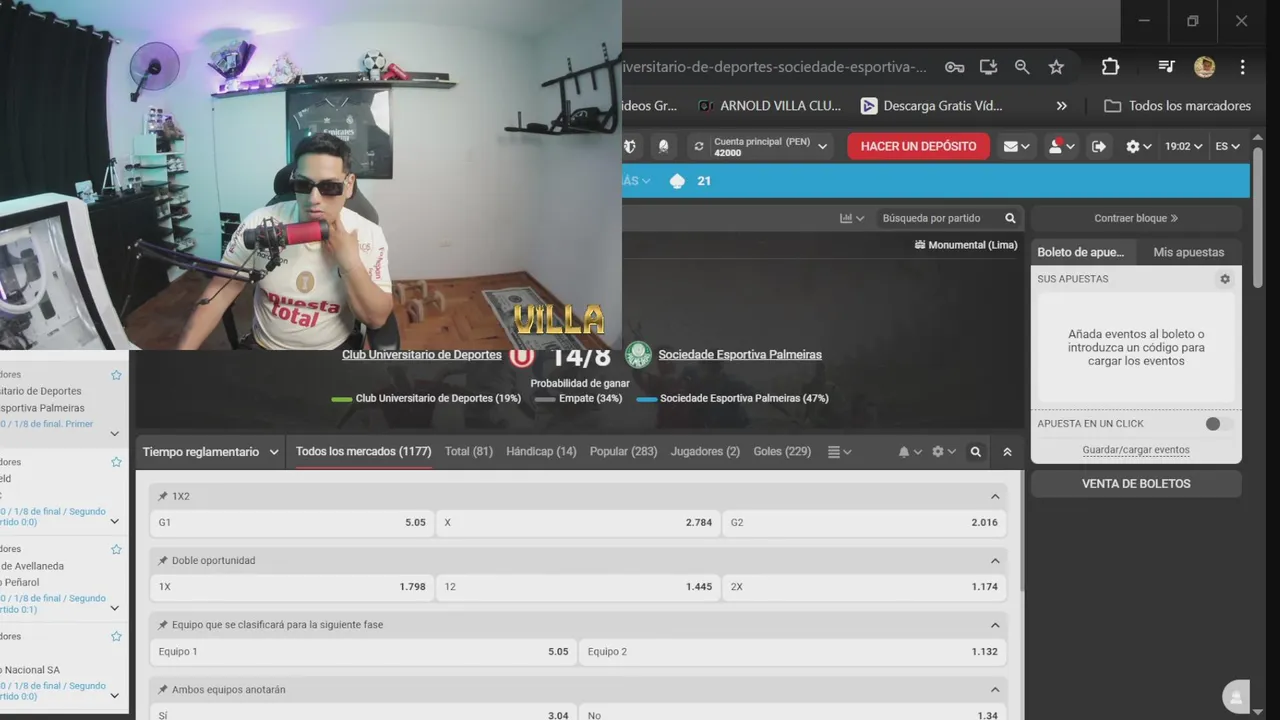The image size is (1280, 720).
Task: Open the ES language dropdown
Action: [x=1227, y=146]
